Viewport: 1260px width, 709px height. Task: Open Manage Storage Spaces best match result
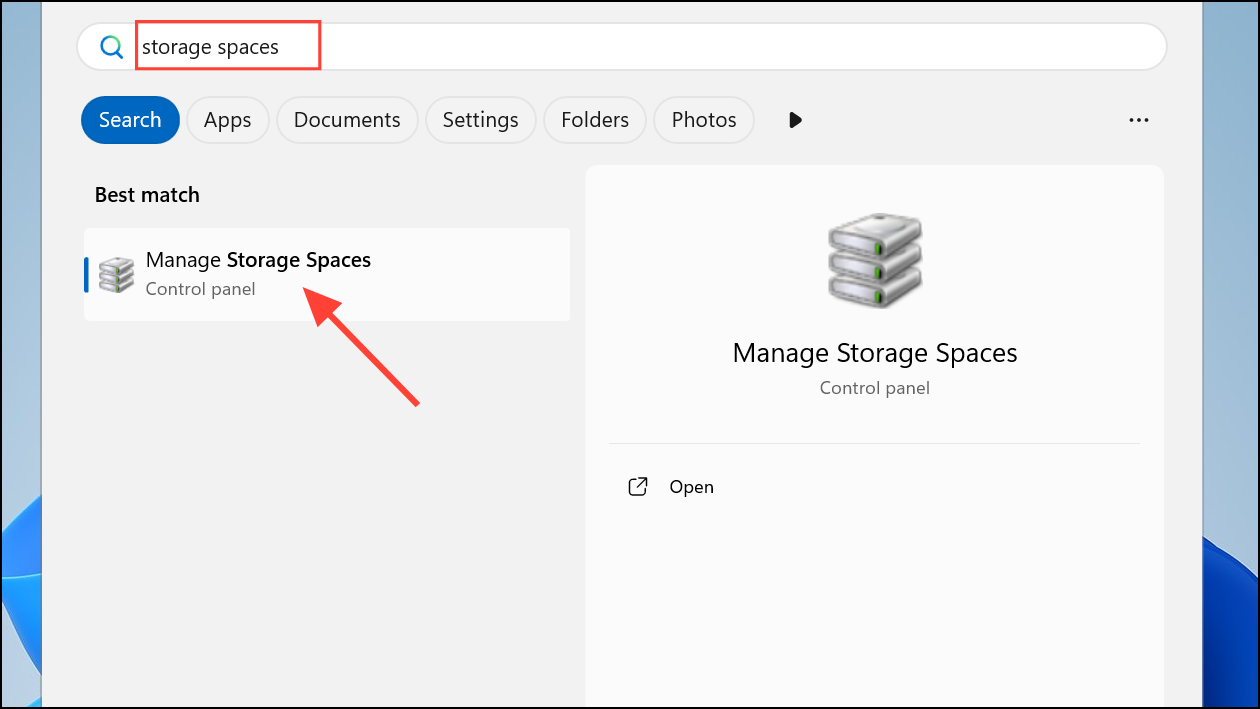click(327, 274)
